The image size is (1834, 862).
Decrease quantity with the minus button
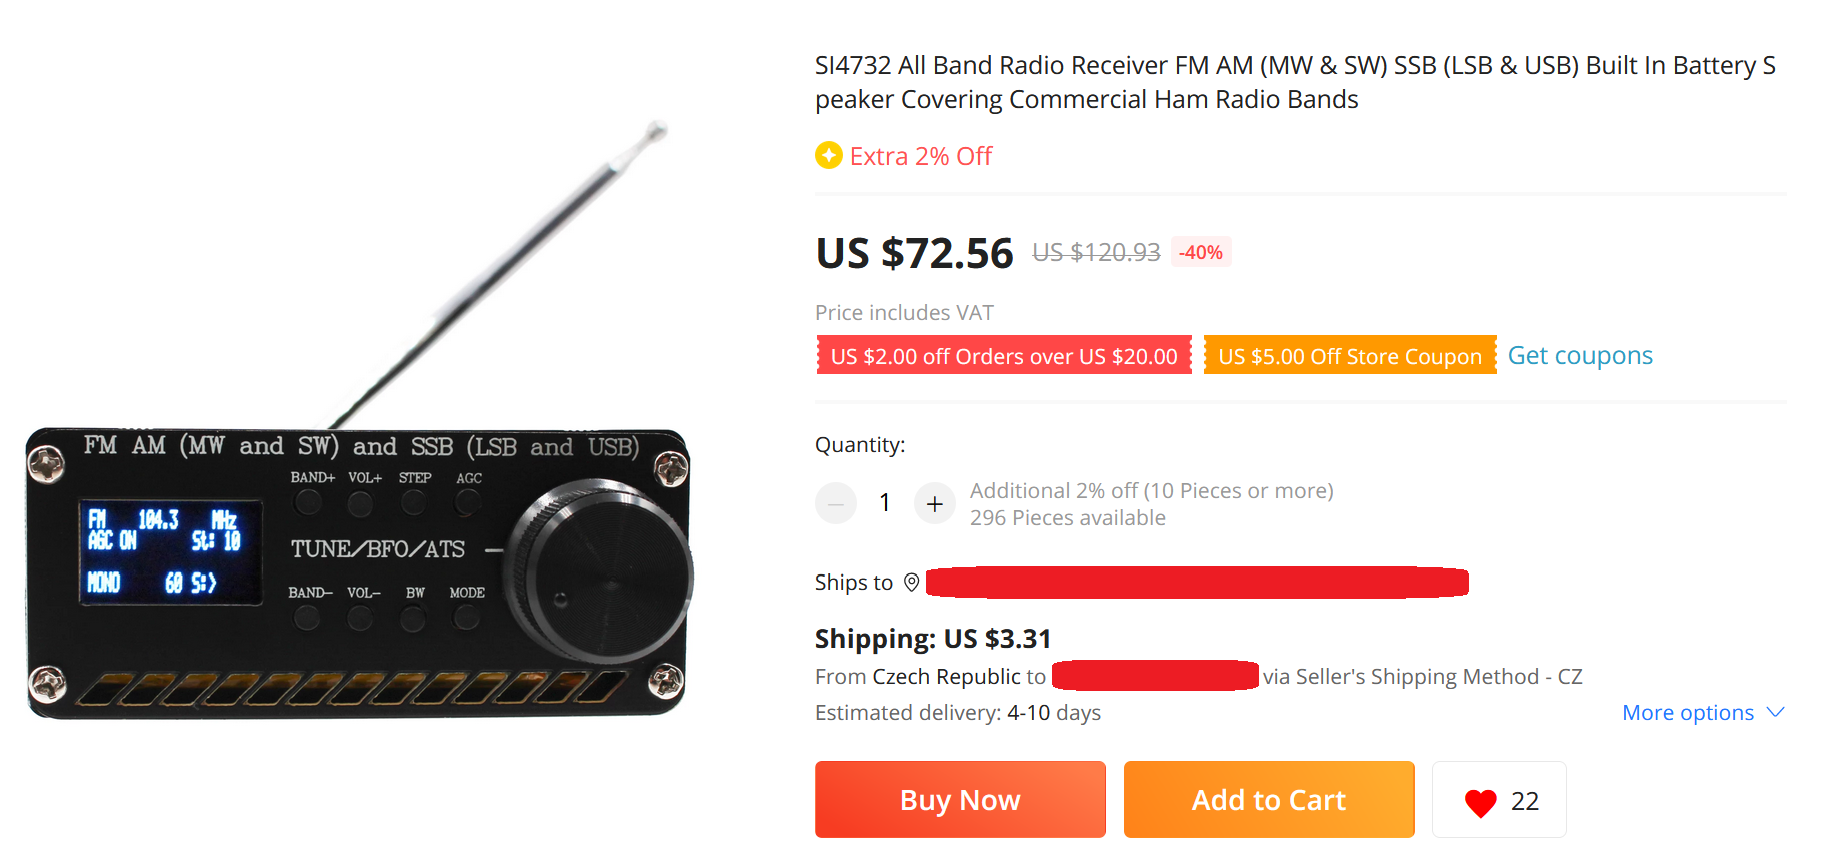pos(836,503)
